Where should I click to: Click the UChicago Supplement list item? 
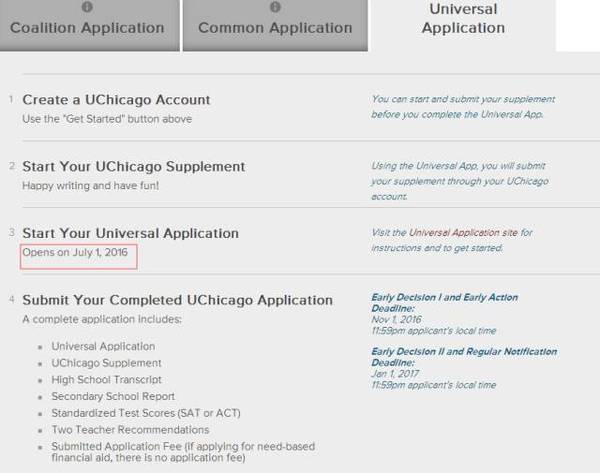[106, 363]
